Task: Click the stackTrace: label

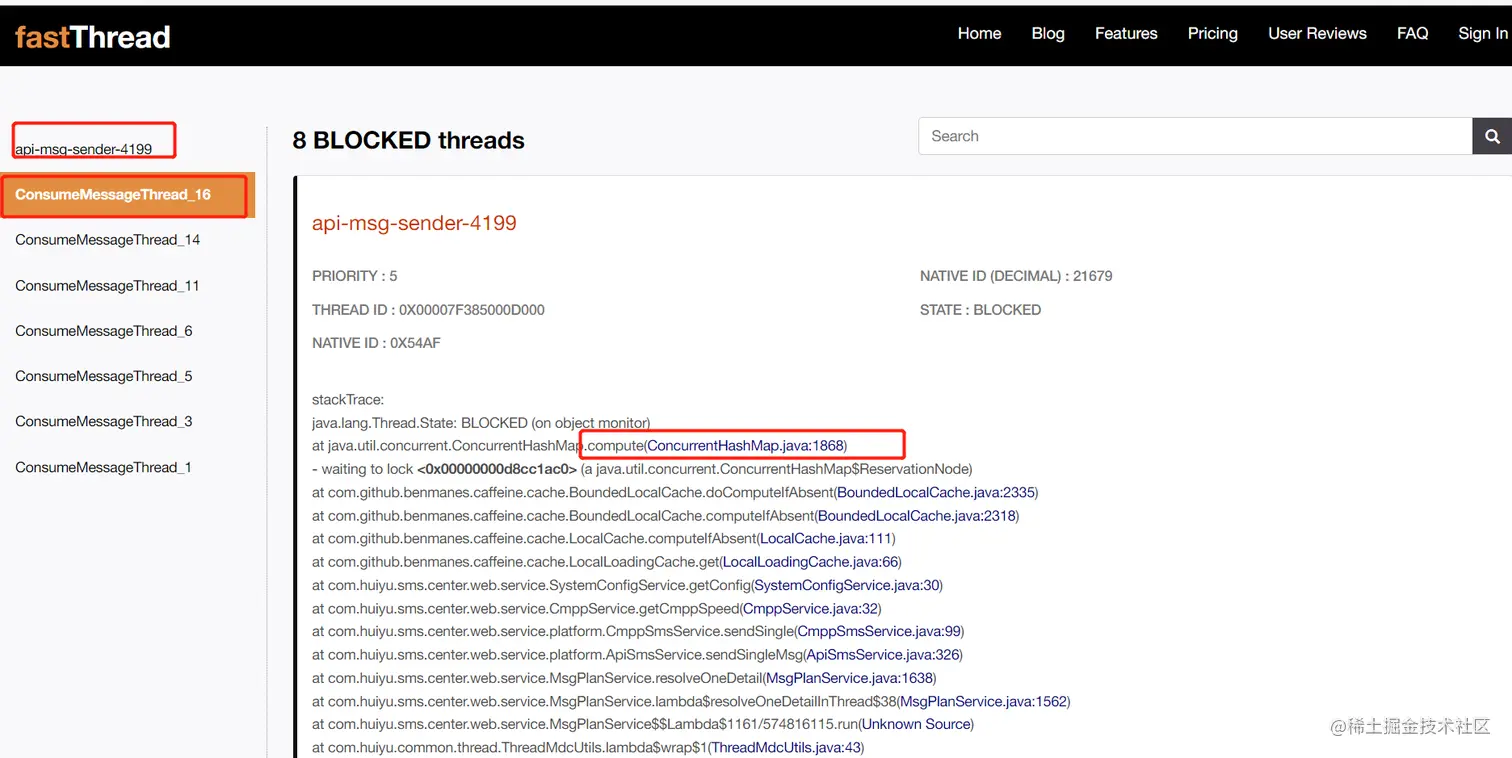Action: coord(348,400)
